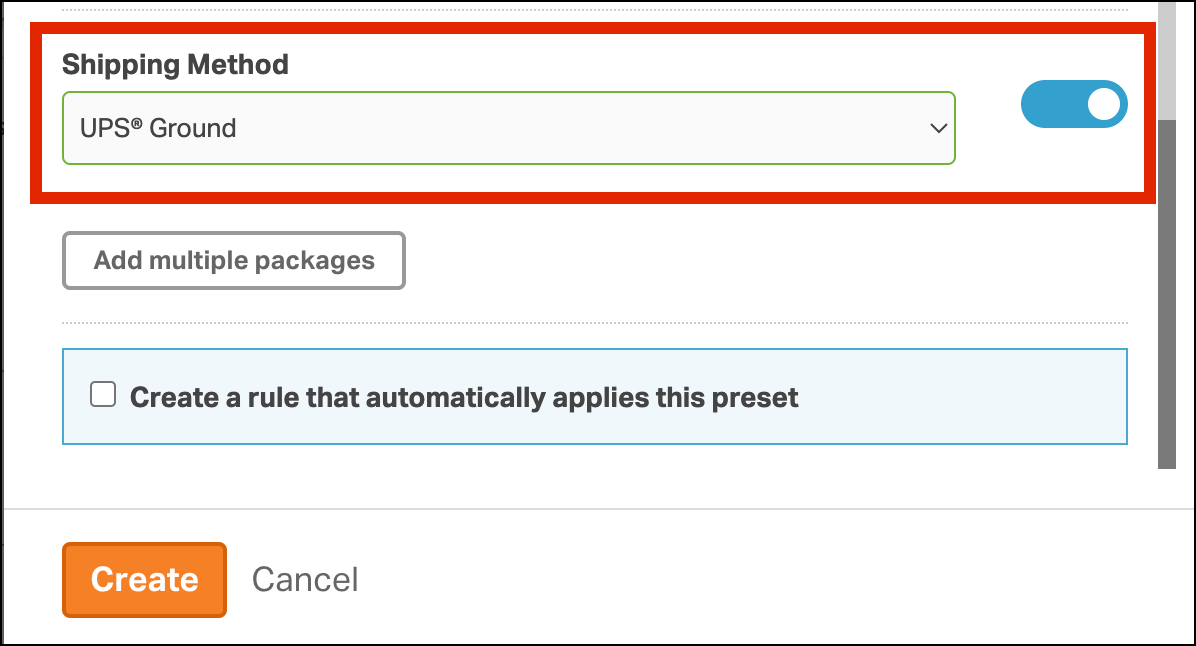Click the white knob of the blue toggle
Viewport: 1196px width, 646px height.
(1103, 105)
